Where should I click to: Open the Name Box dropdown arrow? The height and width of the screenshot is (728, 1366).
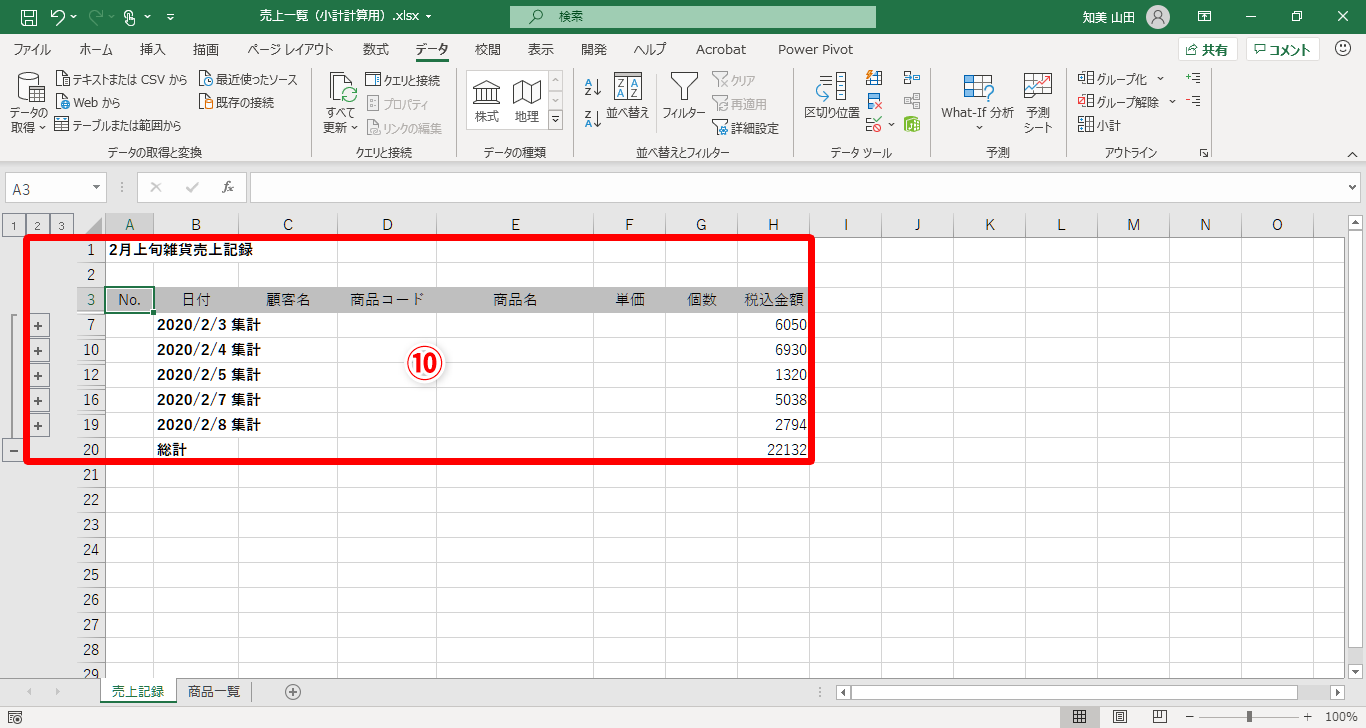[97, 188]
